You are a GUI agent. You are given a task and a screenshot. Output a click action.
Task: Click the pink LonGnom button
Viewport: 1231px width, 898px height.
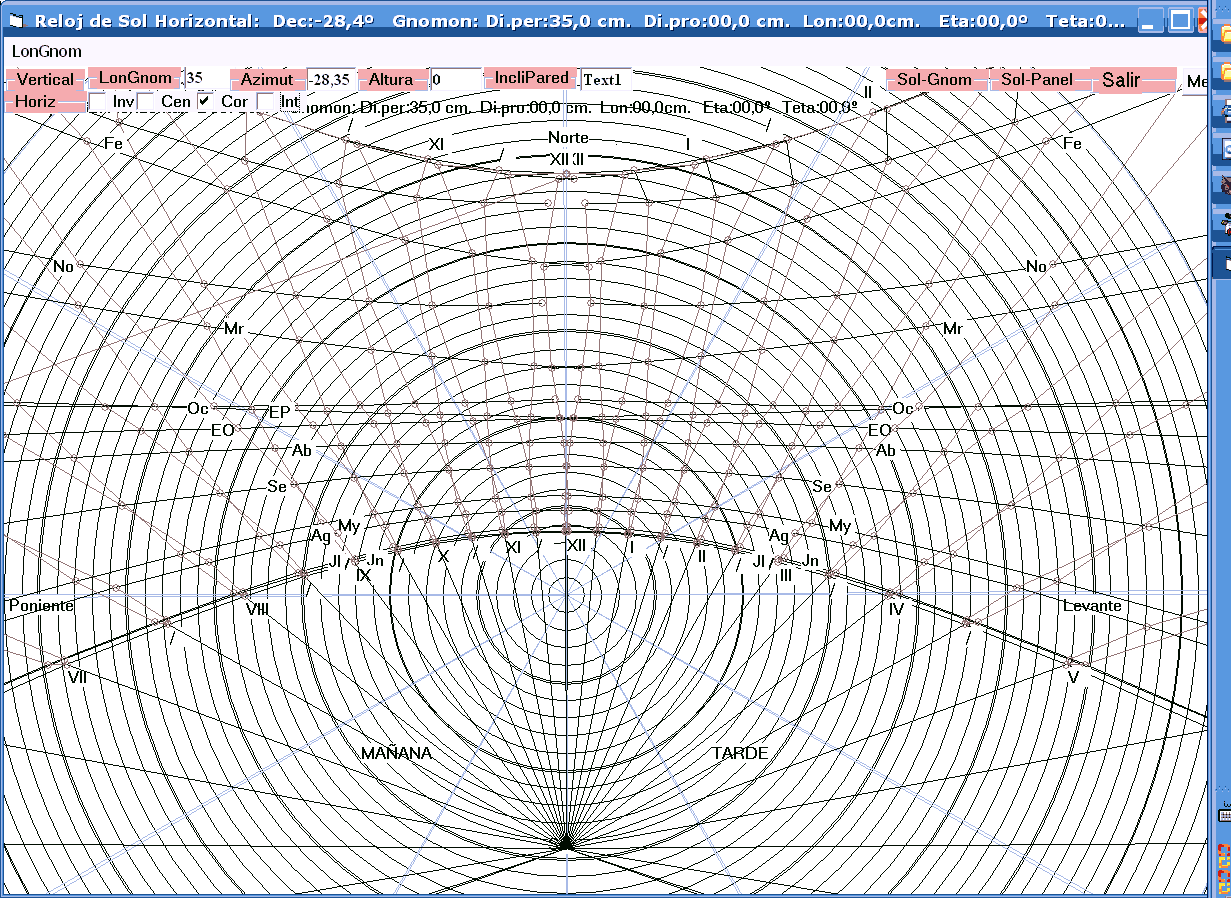point(136,78)
